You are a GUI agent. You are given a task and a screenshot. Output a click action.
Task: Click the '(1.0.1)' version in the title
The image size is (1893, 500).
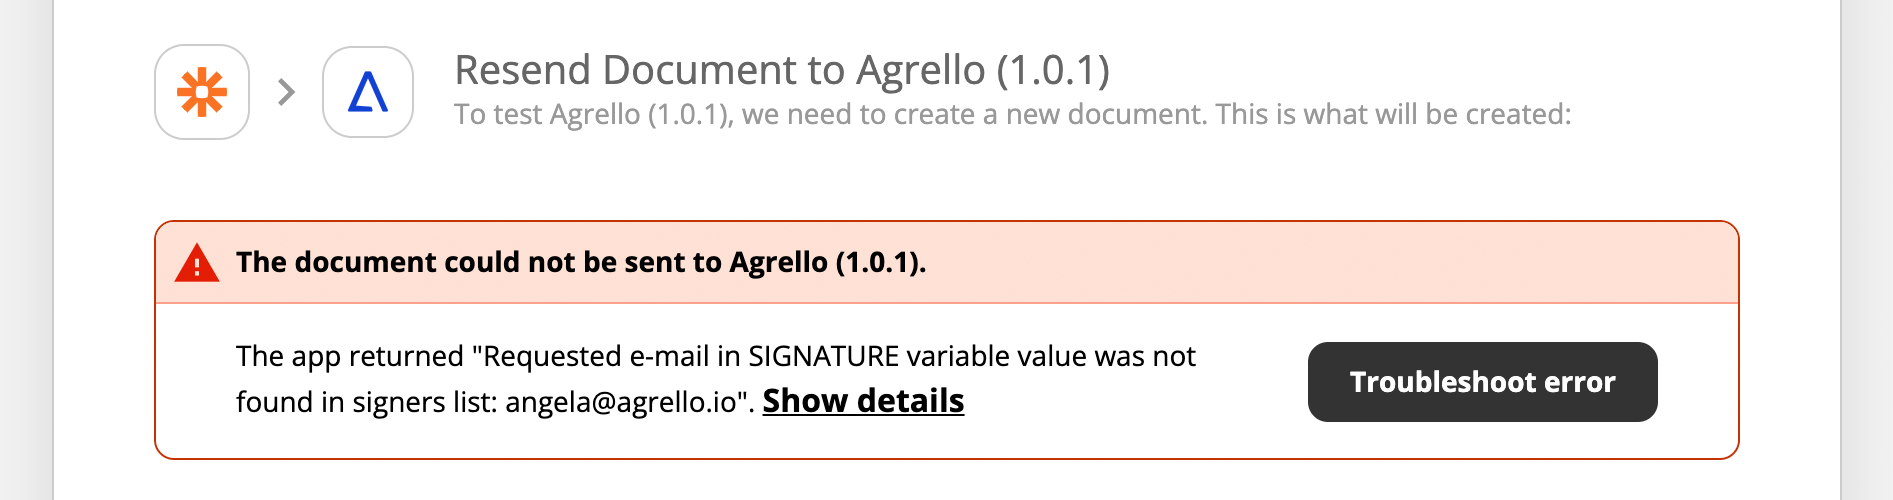1053,70
